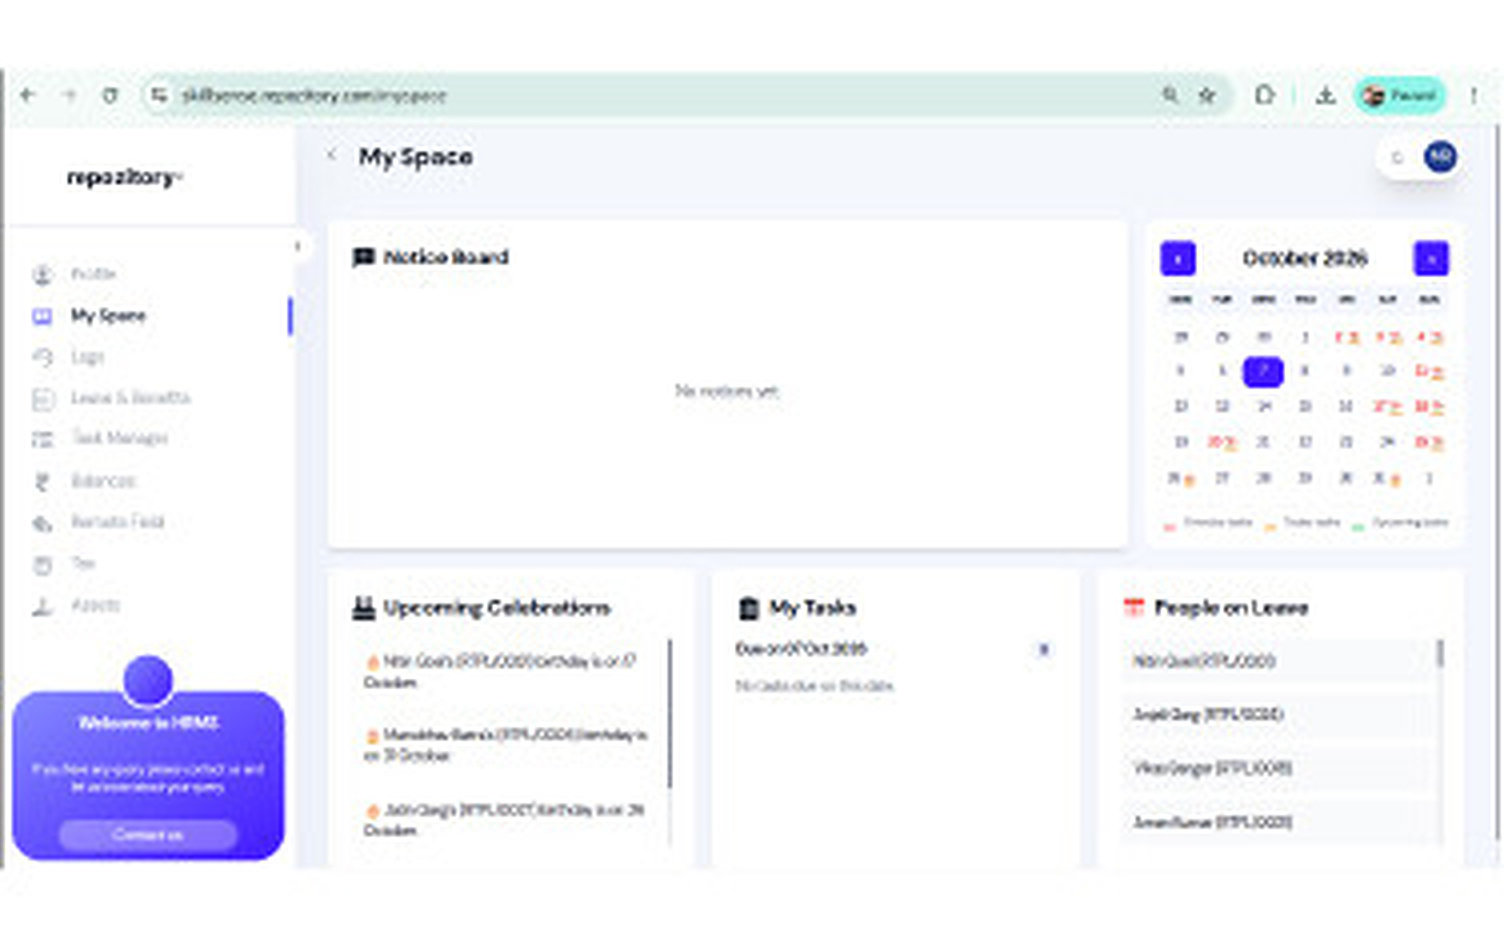The height and width of the screenshot is (940, 1504).
Task: Open the browser profile chip
Action: point(1400,95)
